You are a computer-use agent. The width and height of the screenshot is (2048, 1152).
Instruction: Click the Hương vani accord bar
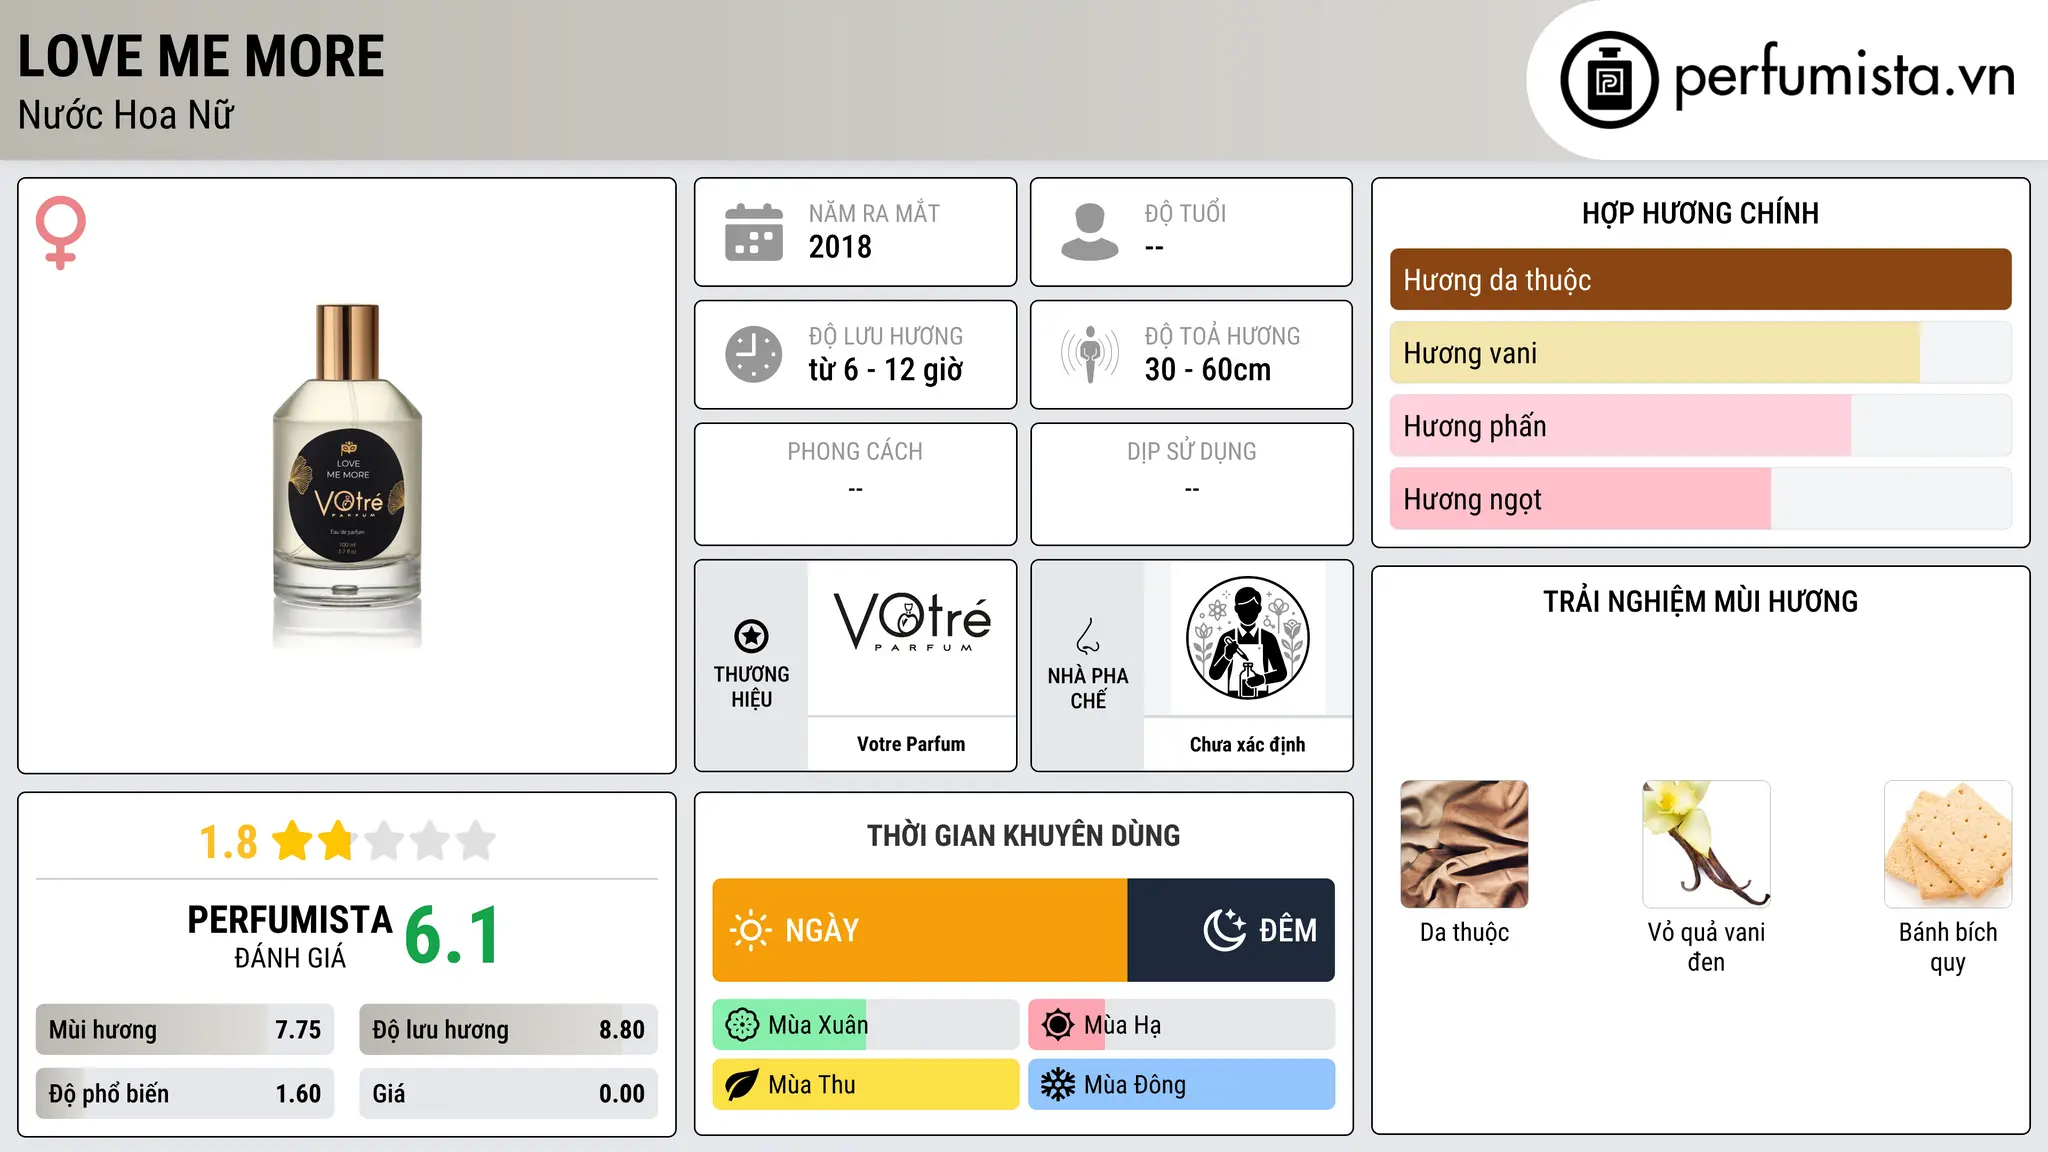click(1700, 353)
